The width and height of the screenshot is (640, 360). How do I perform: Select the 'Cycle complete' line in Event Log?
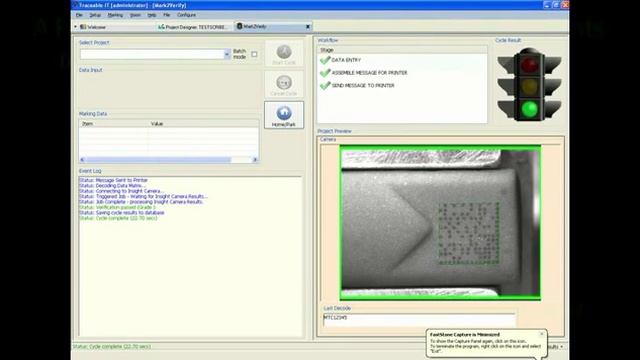118,218
